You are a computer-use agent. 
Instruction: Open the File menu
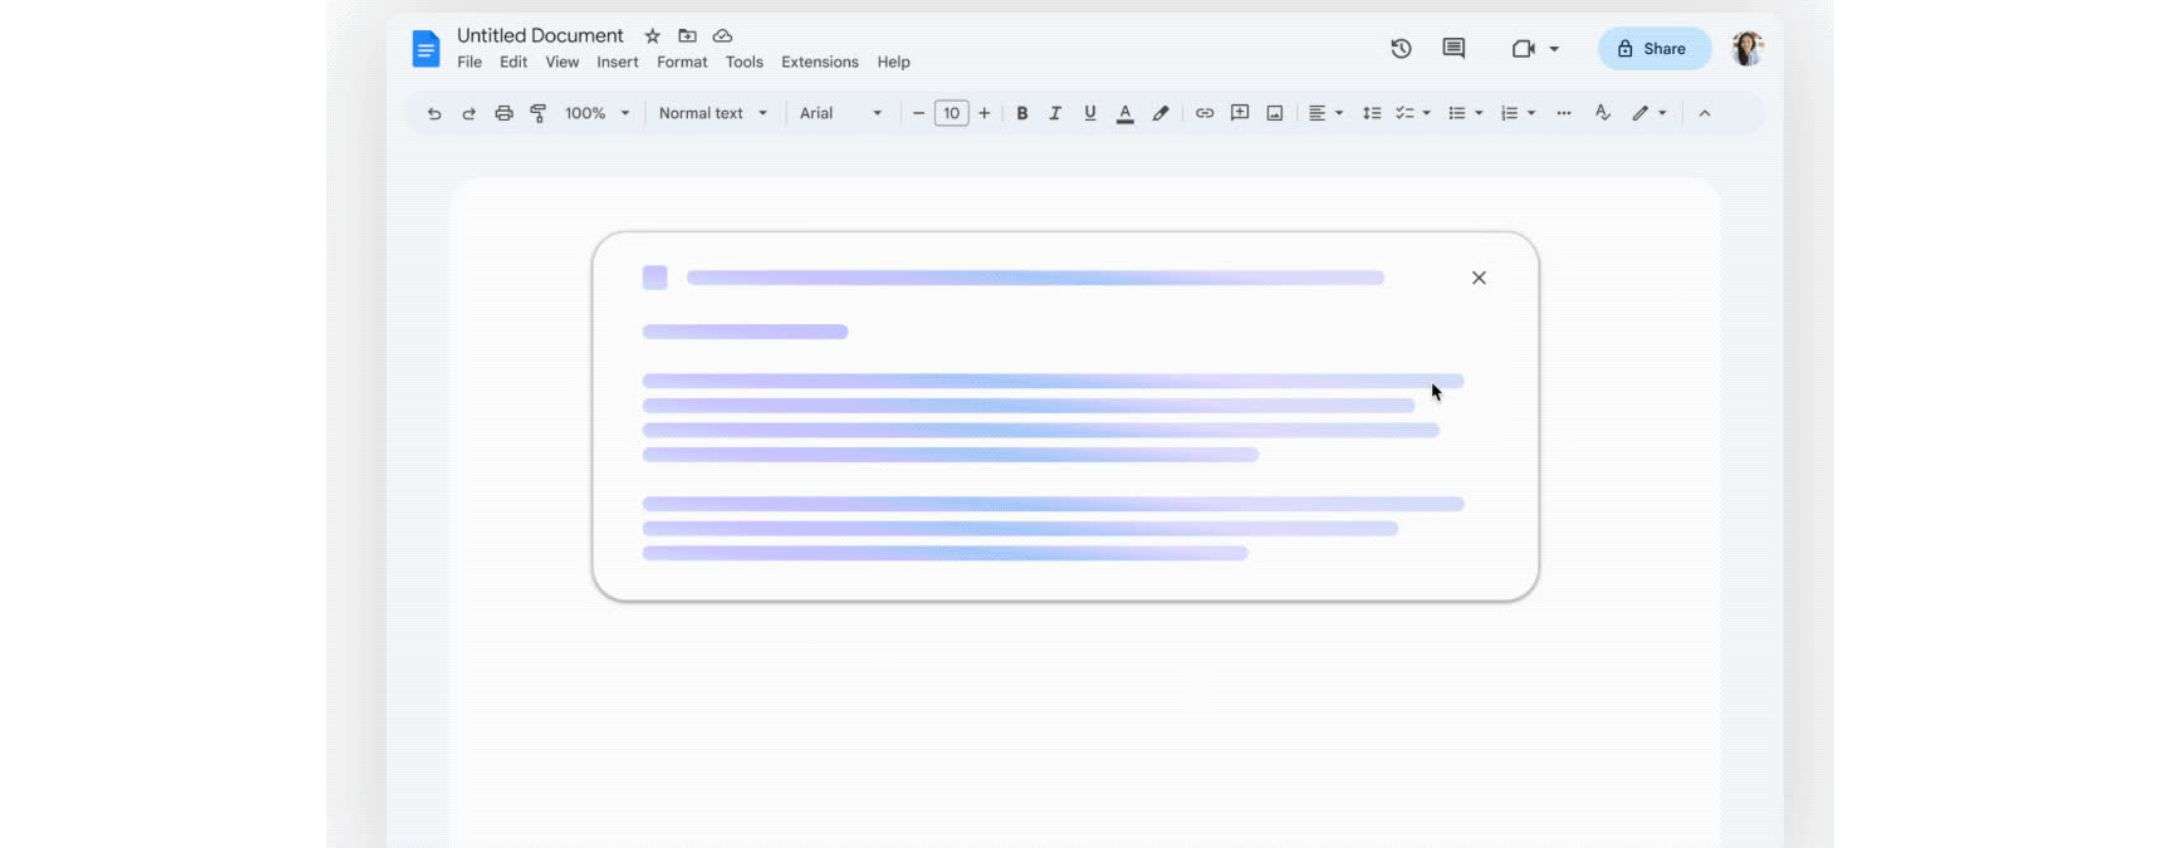469,62
